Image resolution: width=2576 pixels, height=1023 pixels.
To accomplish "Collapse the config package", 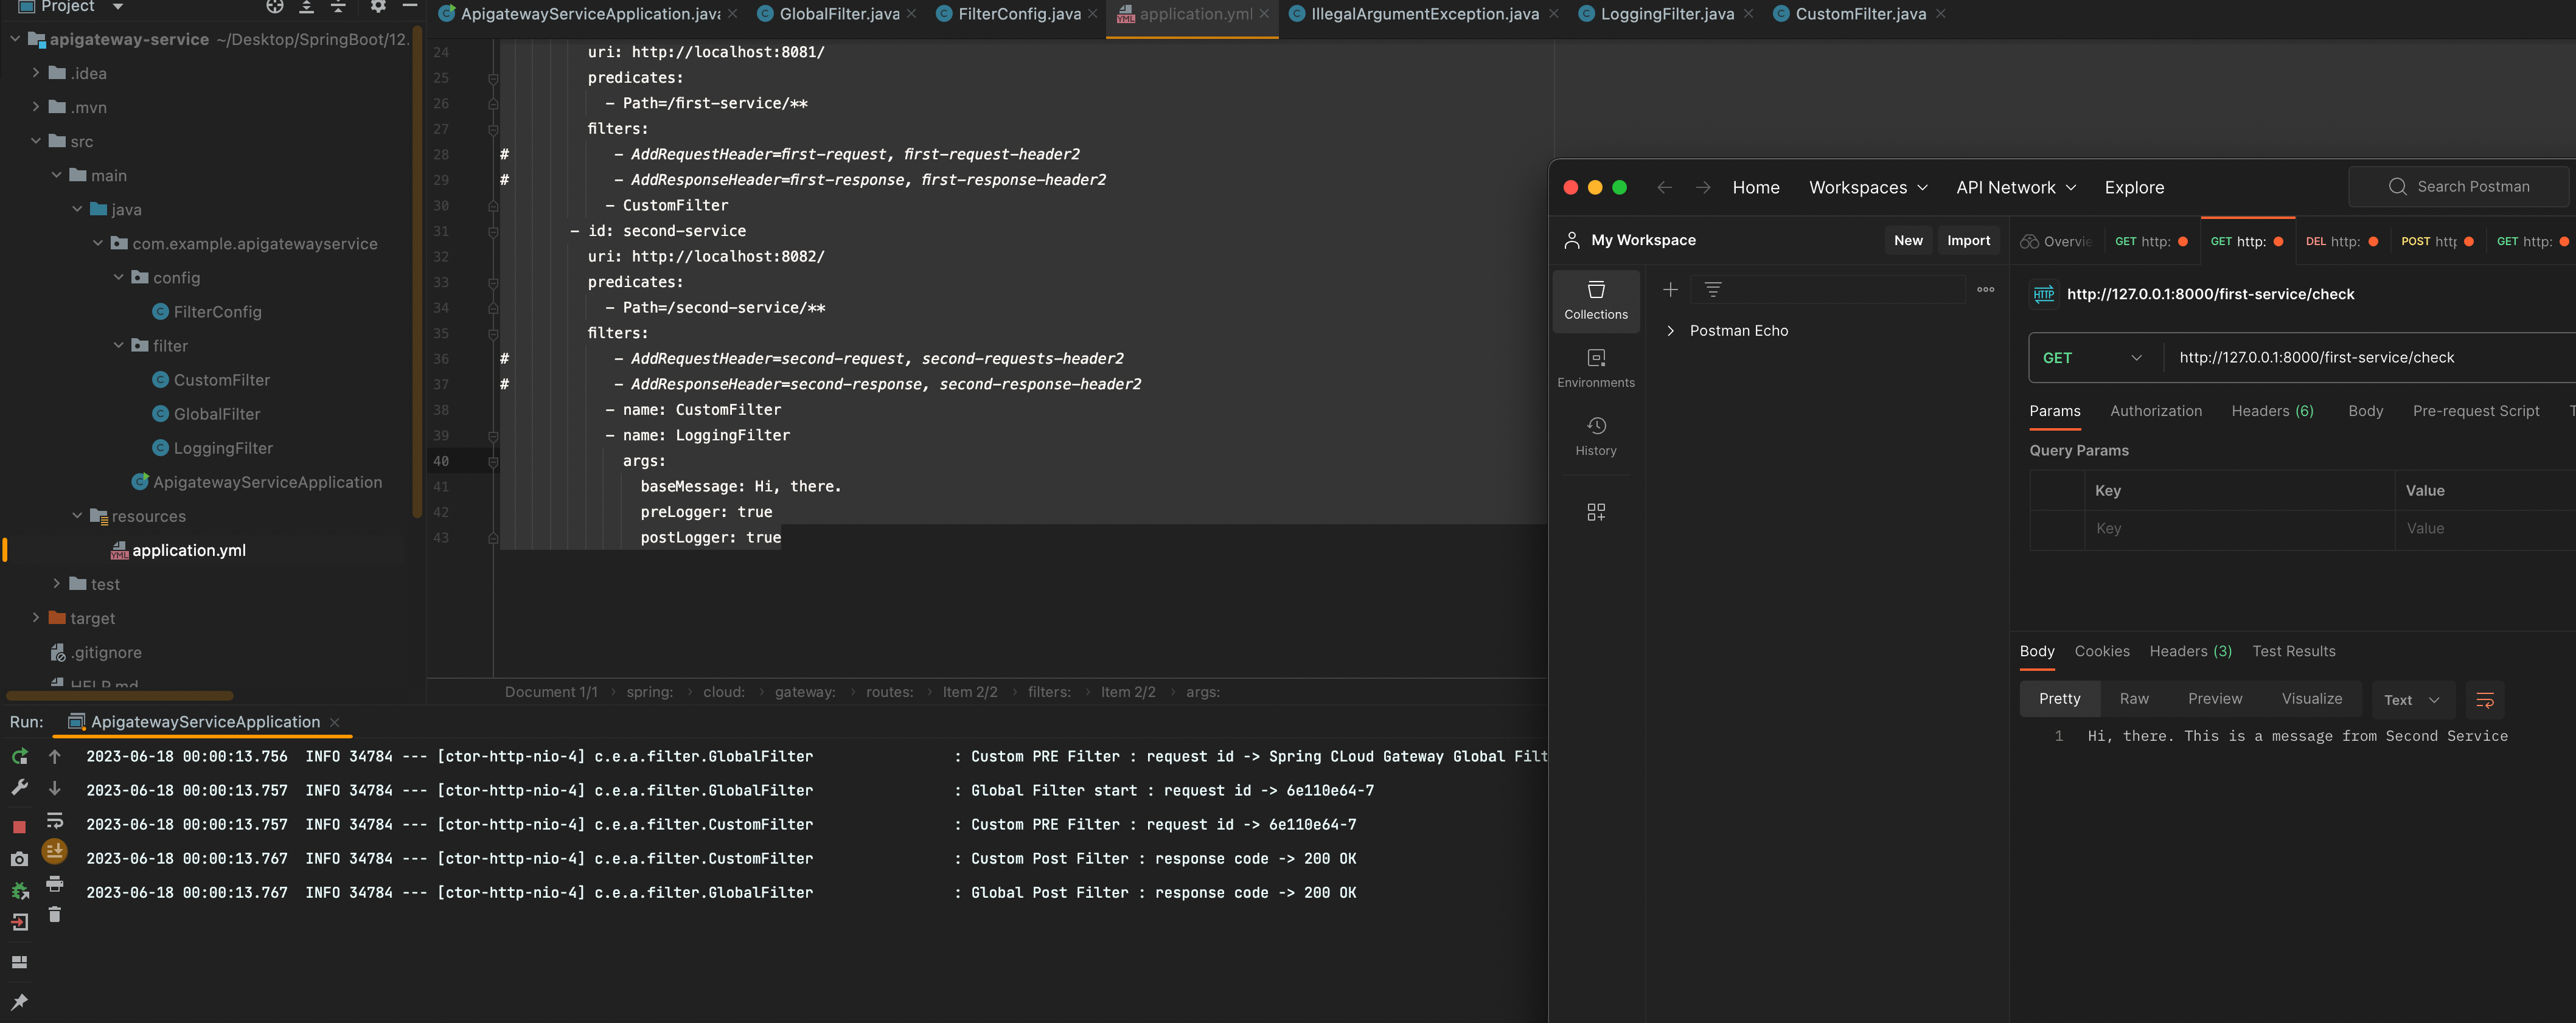I will 119,277.
